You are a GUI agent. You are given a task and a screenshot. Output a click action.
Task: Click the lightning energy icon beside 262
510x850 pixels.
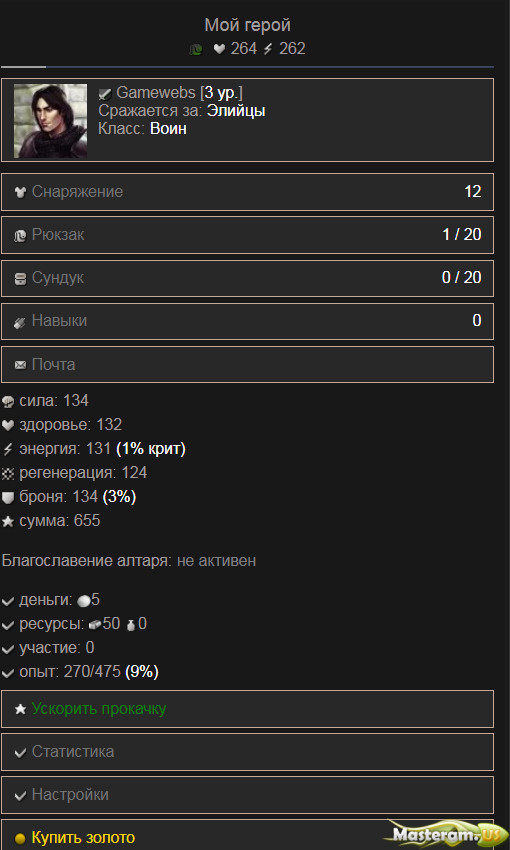click(x=268, y=49)
